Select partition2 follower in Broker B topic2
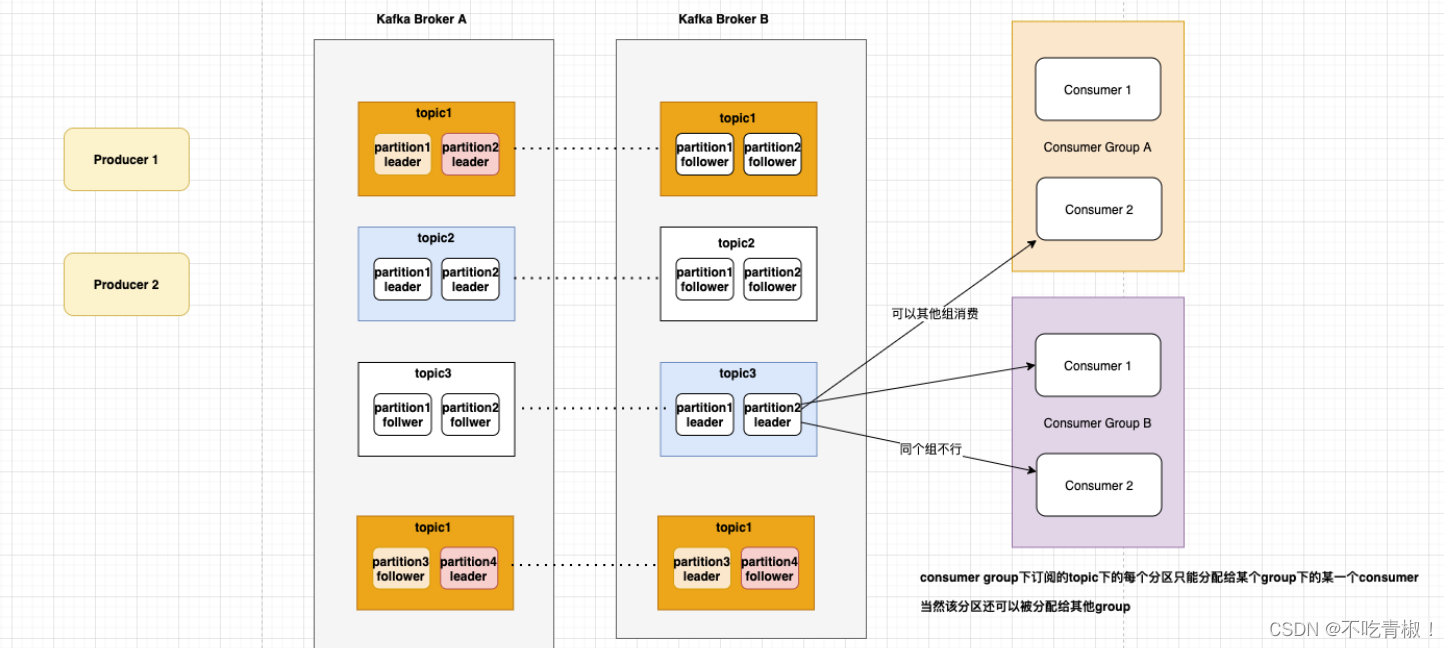 pos(772,279)
